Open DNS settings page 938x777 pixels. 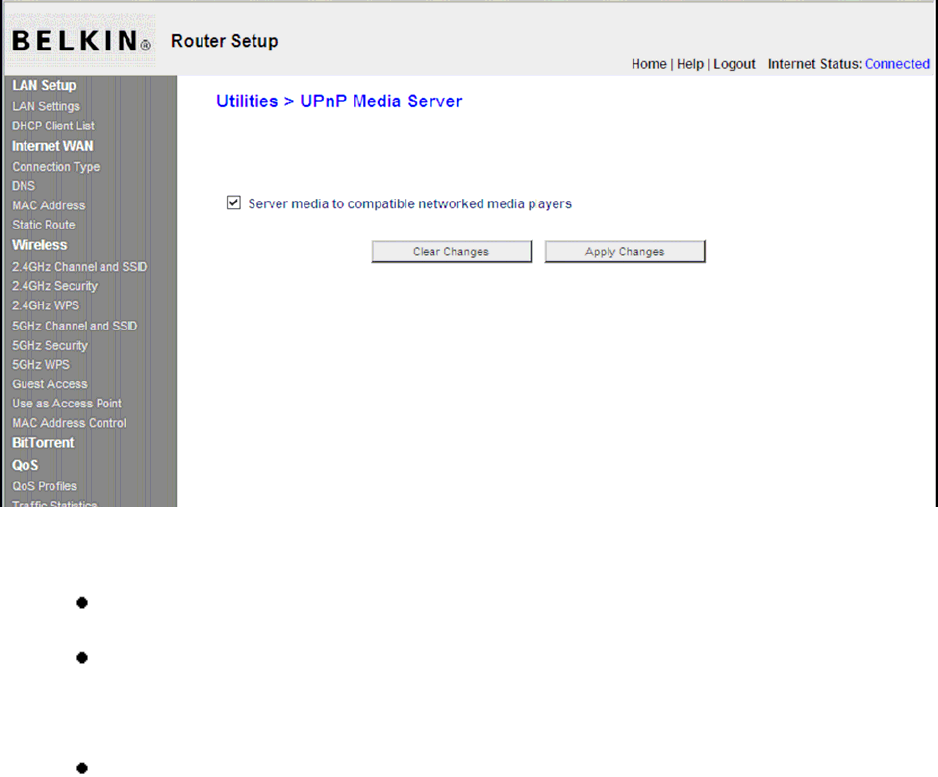pyautogui.click(x=23, y=186)
